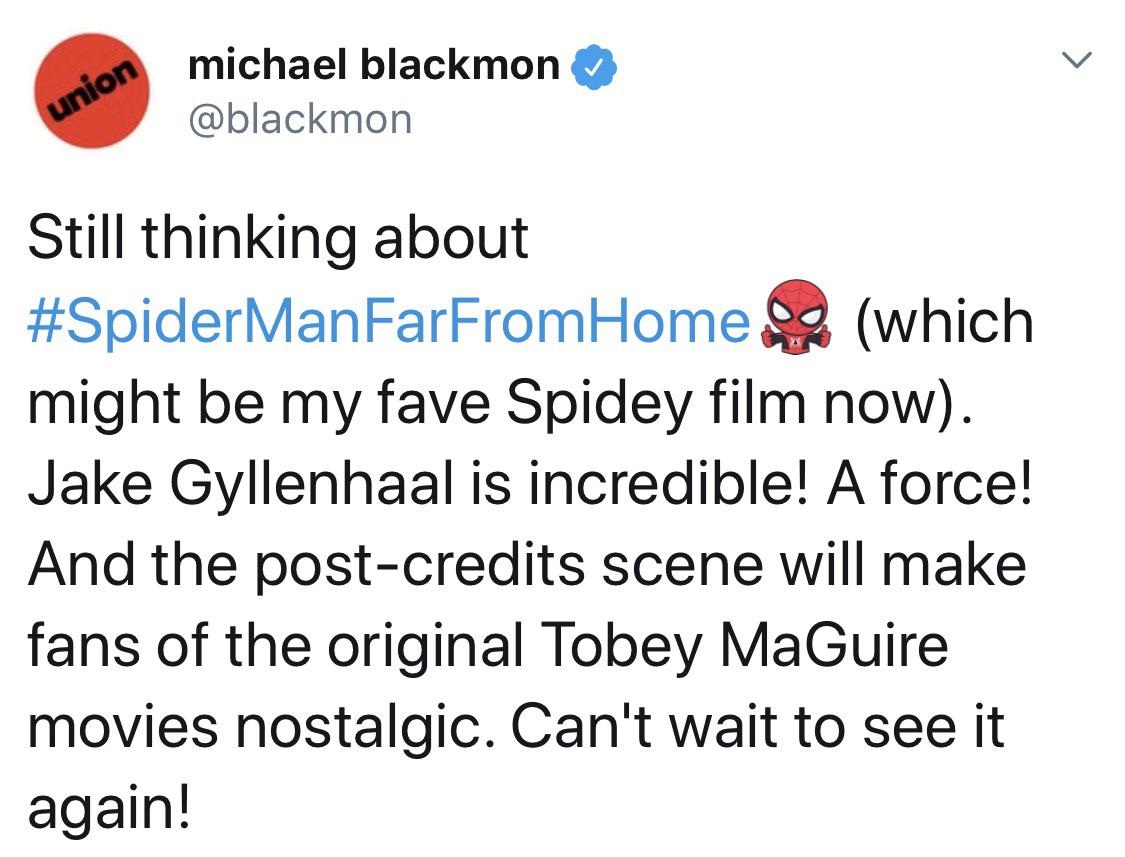Click the word Spidey in the tweet
This screenshot has height=857, width=1125.
599,404
